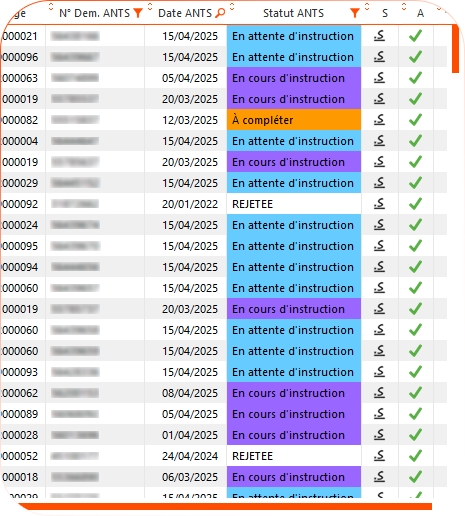Select the REJETEE status dated 24/04/2024
The width and height of the screenshot is (465, 516).
(294, 456)
